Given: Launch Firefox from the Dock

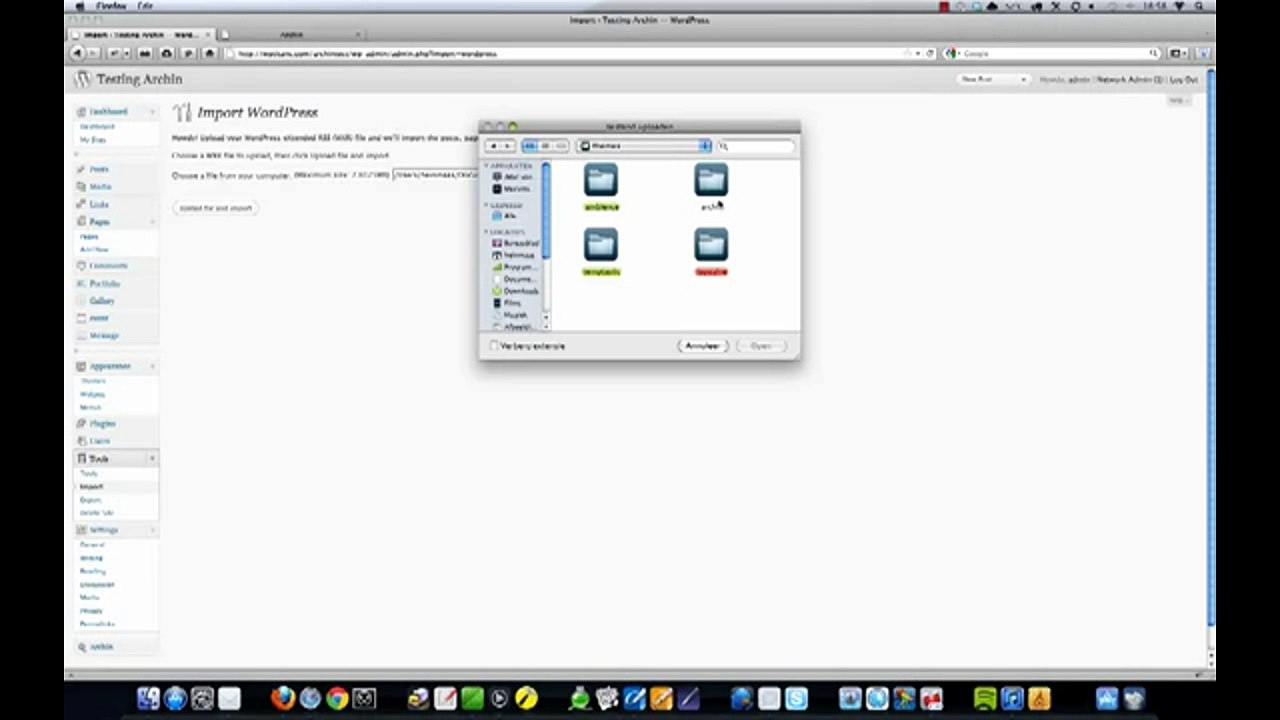Looking at the screenshot, I should click(x=282, y=697).
